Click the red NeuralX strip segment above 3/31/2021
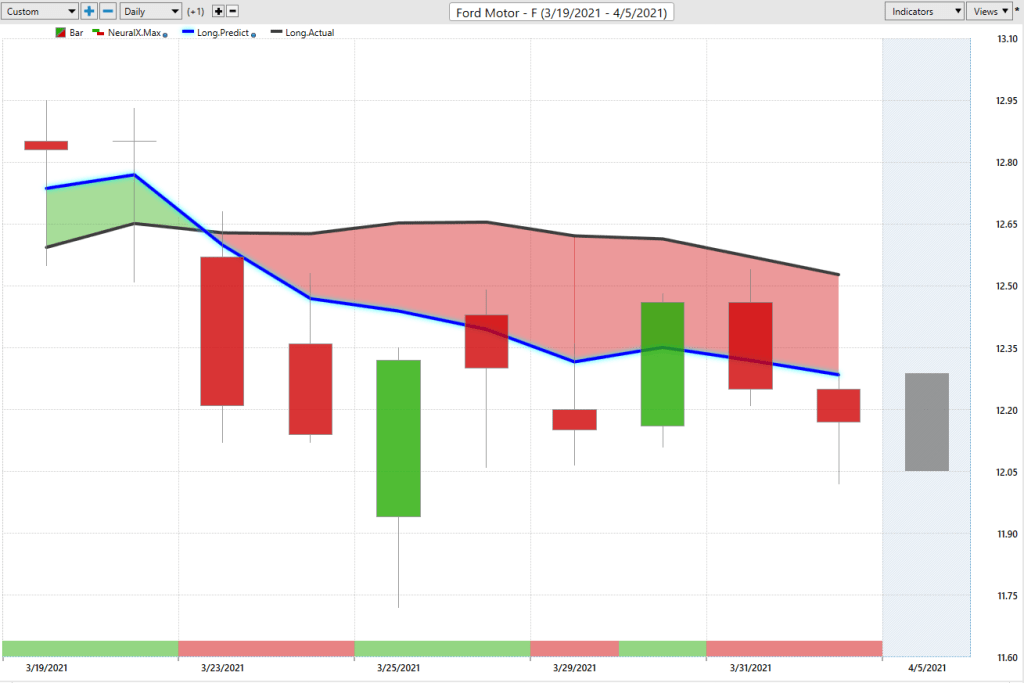 pos(794,648)
